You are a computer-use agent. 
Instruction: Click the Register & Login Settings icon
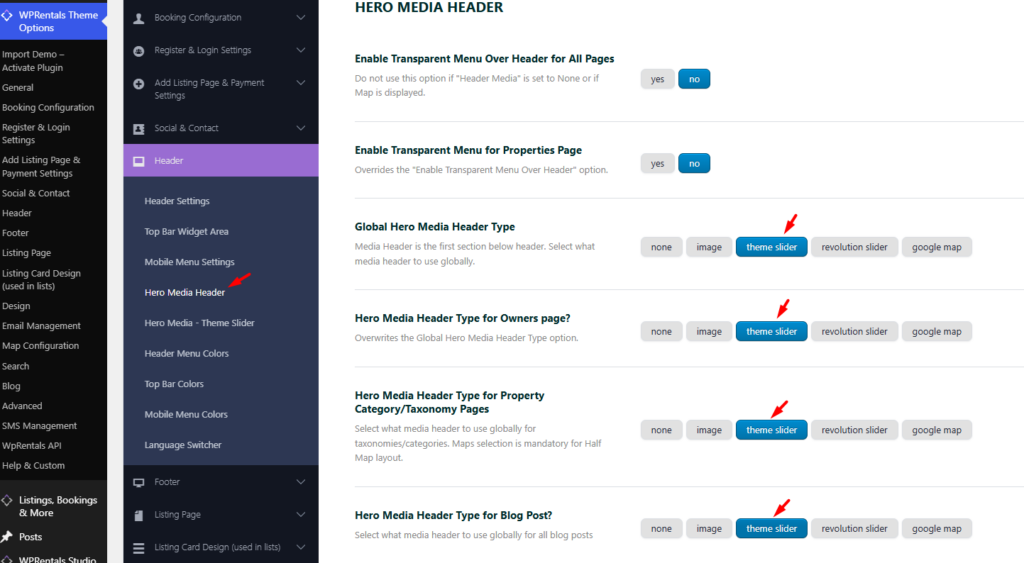click(138, 51)
